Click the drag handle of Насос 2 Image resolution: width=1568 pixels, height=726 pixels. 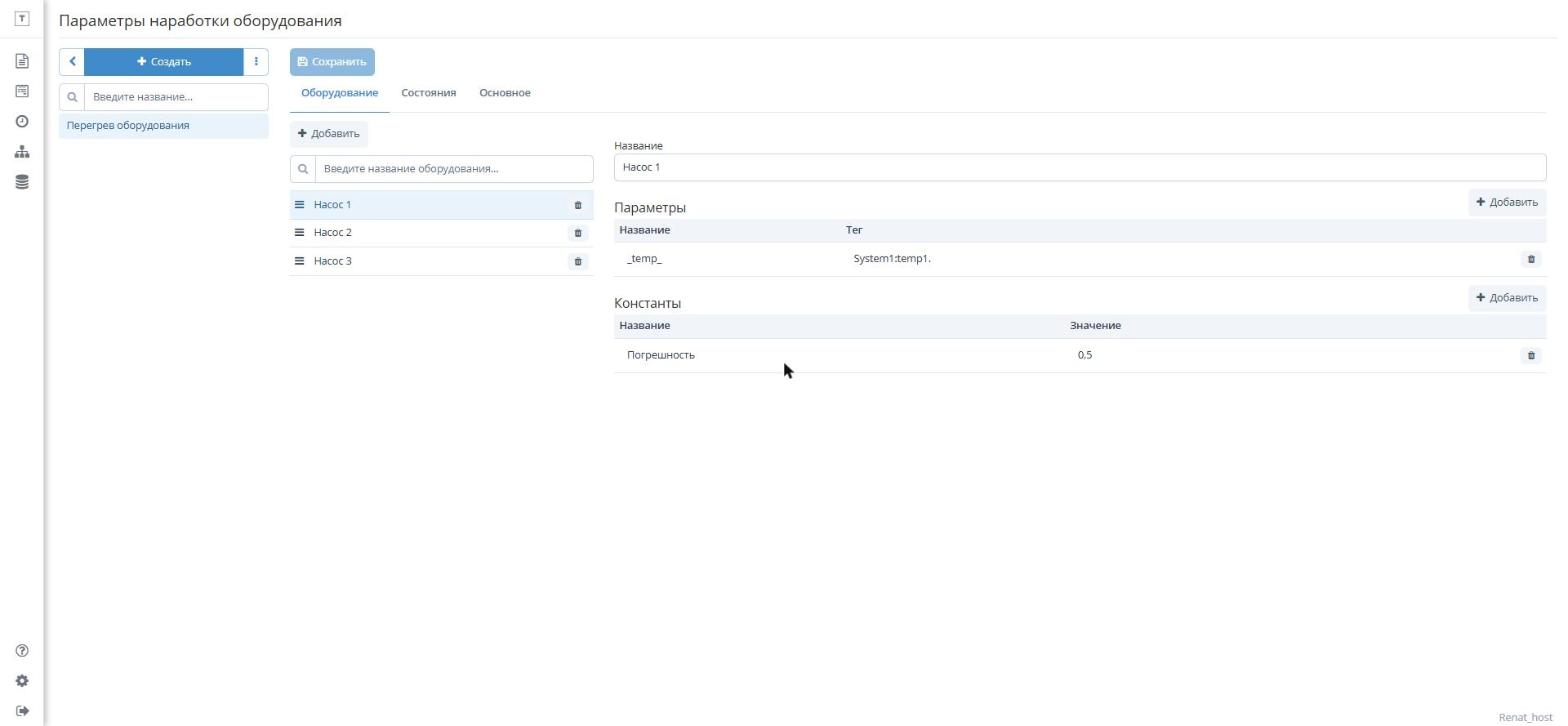299,233
